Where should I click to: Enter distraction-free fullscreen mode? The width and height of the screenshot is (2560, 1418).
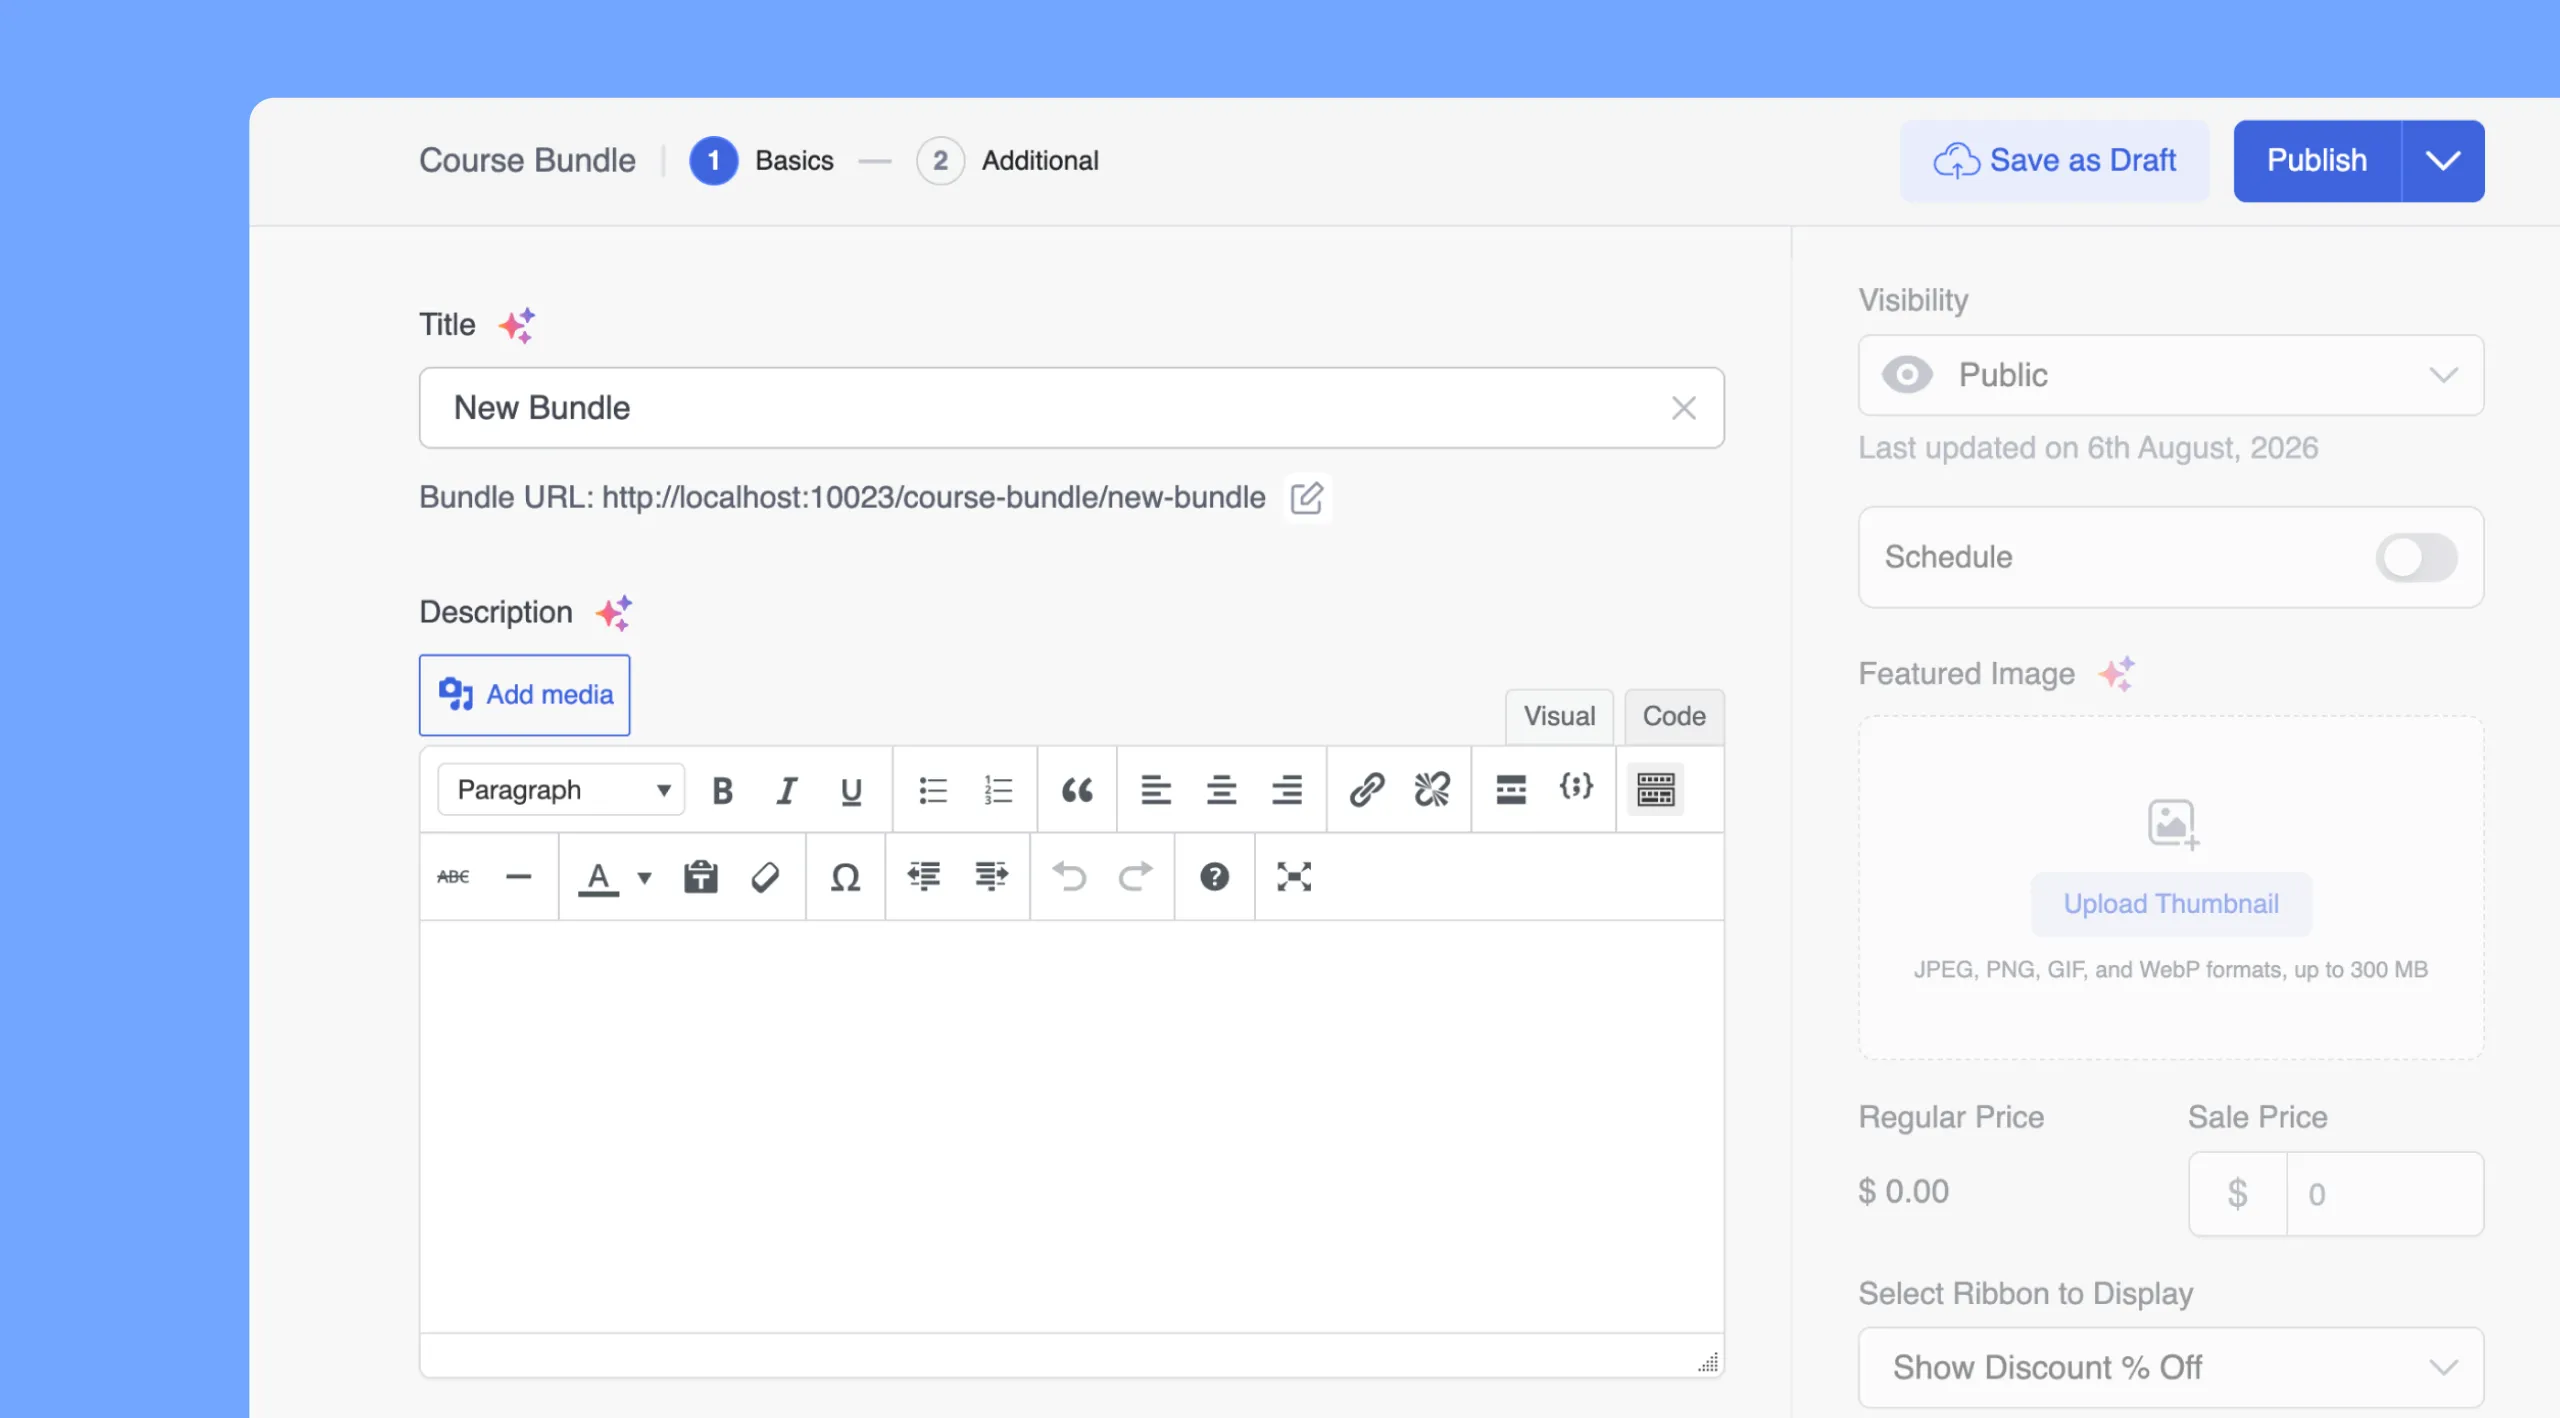(1293, 877)
